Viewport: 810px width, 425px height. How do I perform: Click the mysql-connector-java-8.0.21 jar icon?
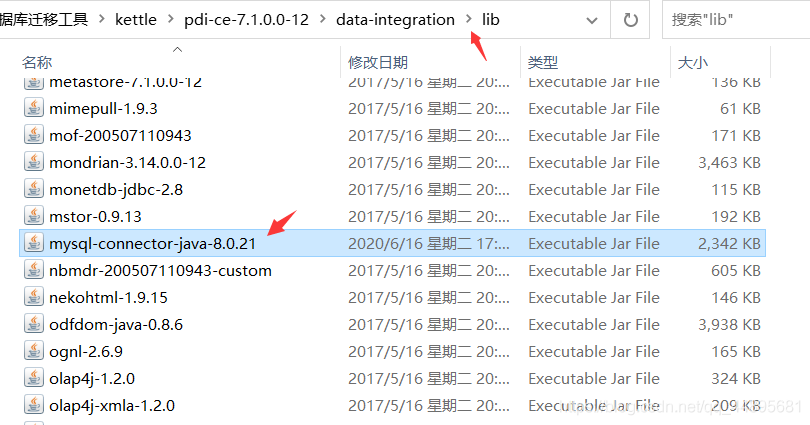tap(34, 243)
